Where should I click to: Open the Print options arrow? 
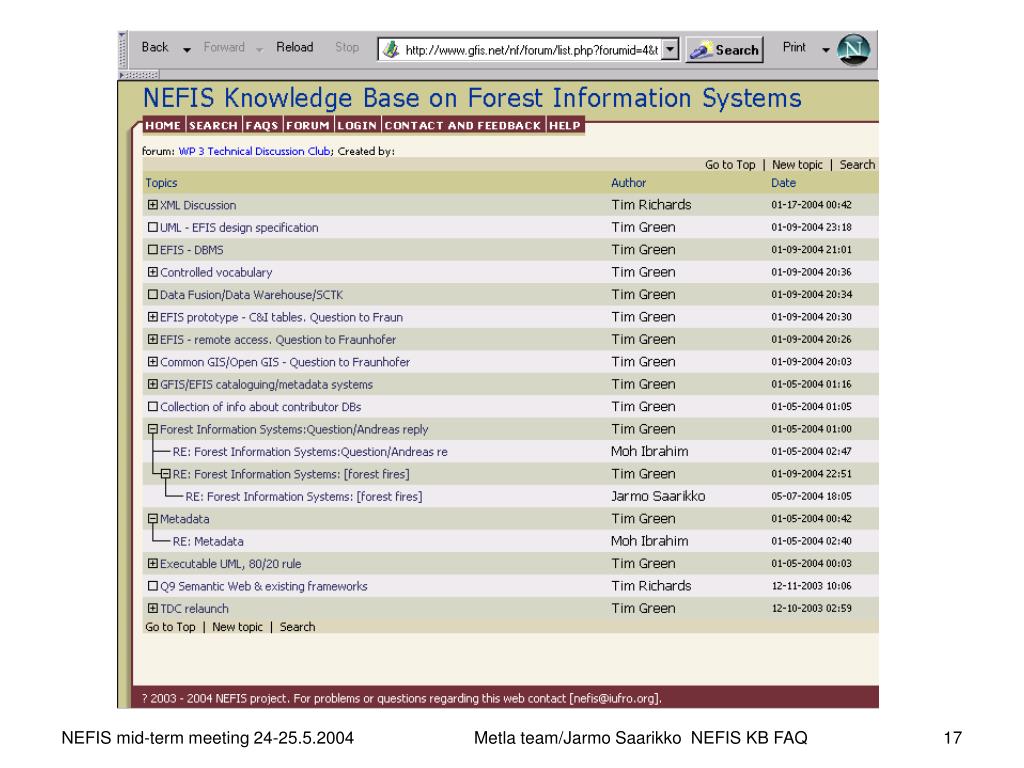pos(825,50)
